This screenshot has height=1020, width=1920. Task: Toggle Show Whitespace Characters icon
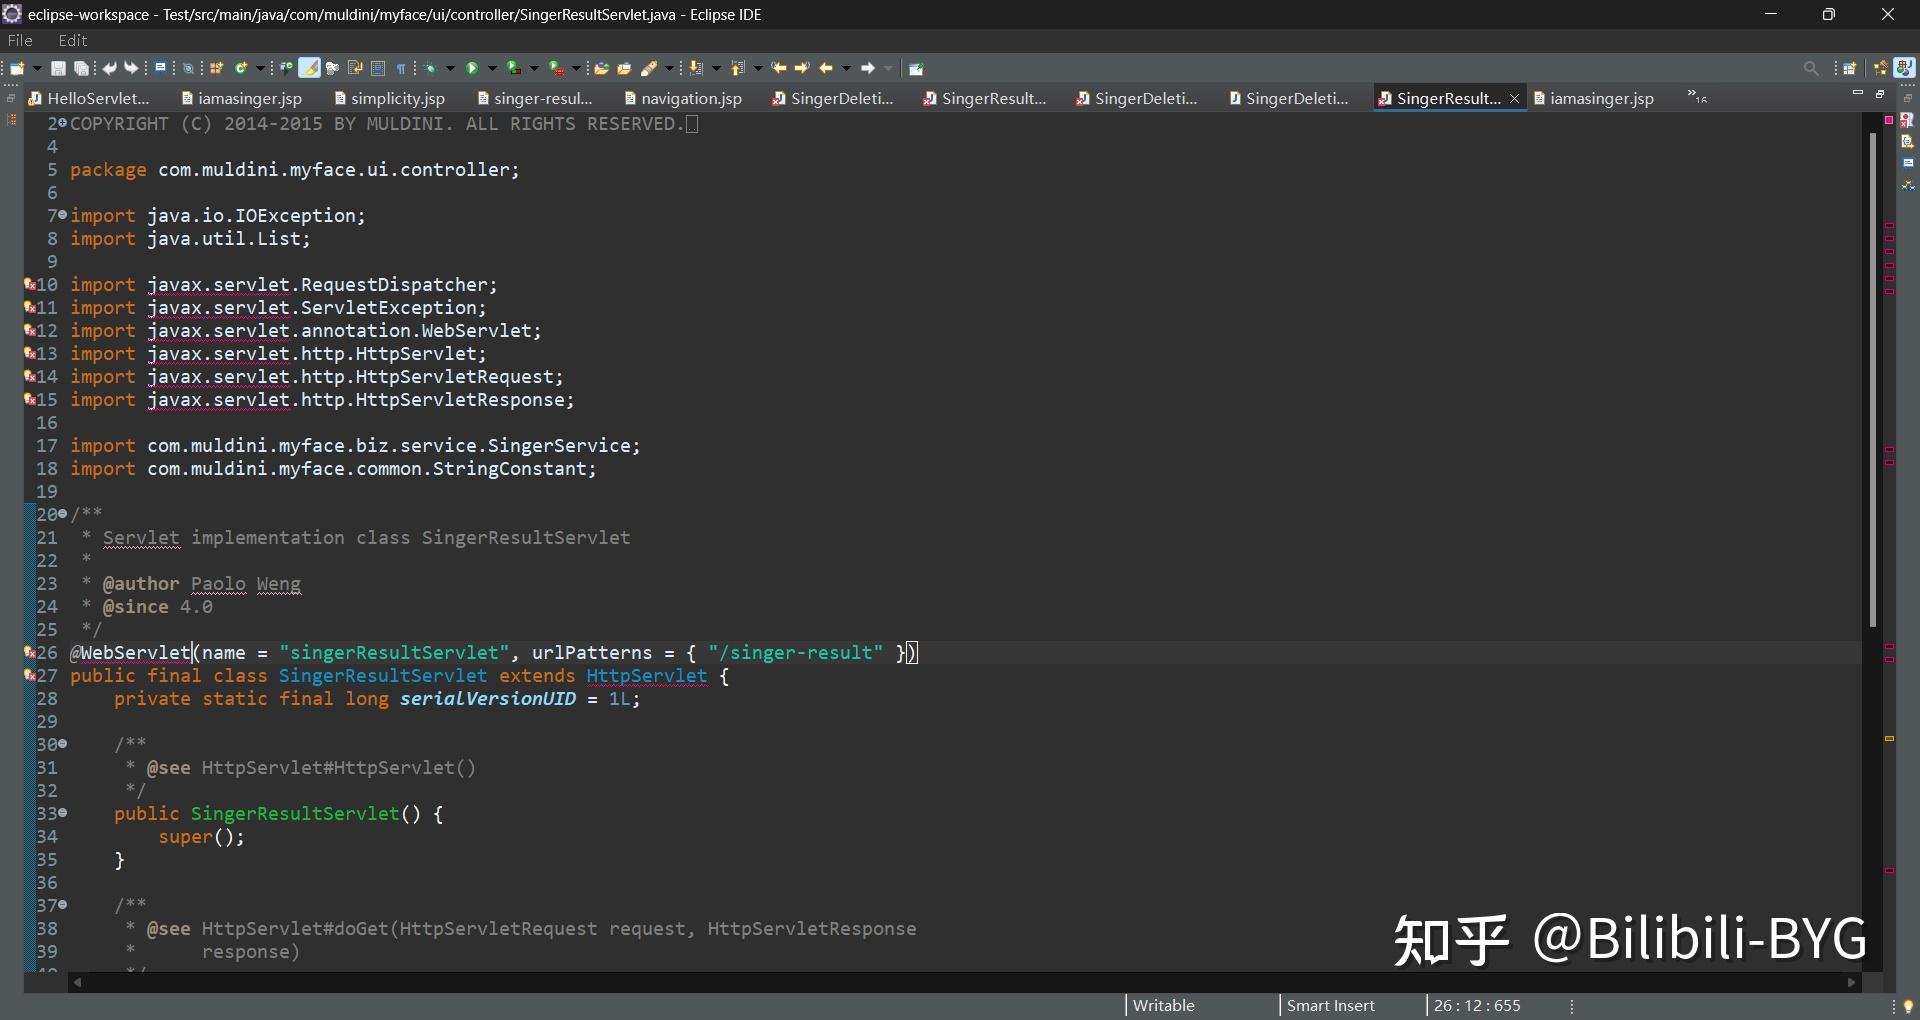(401, 68)
